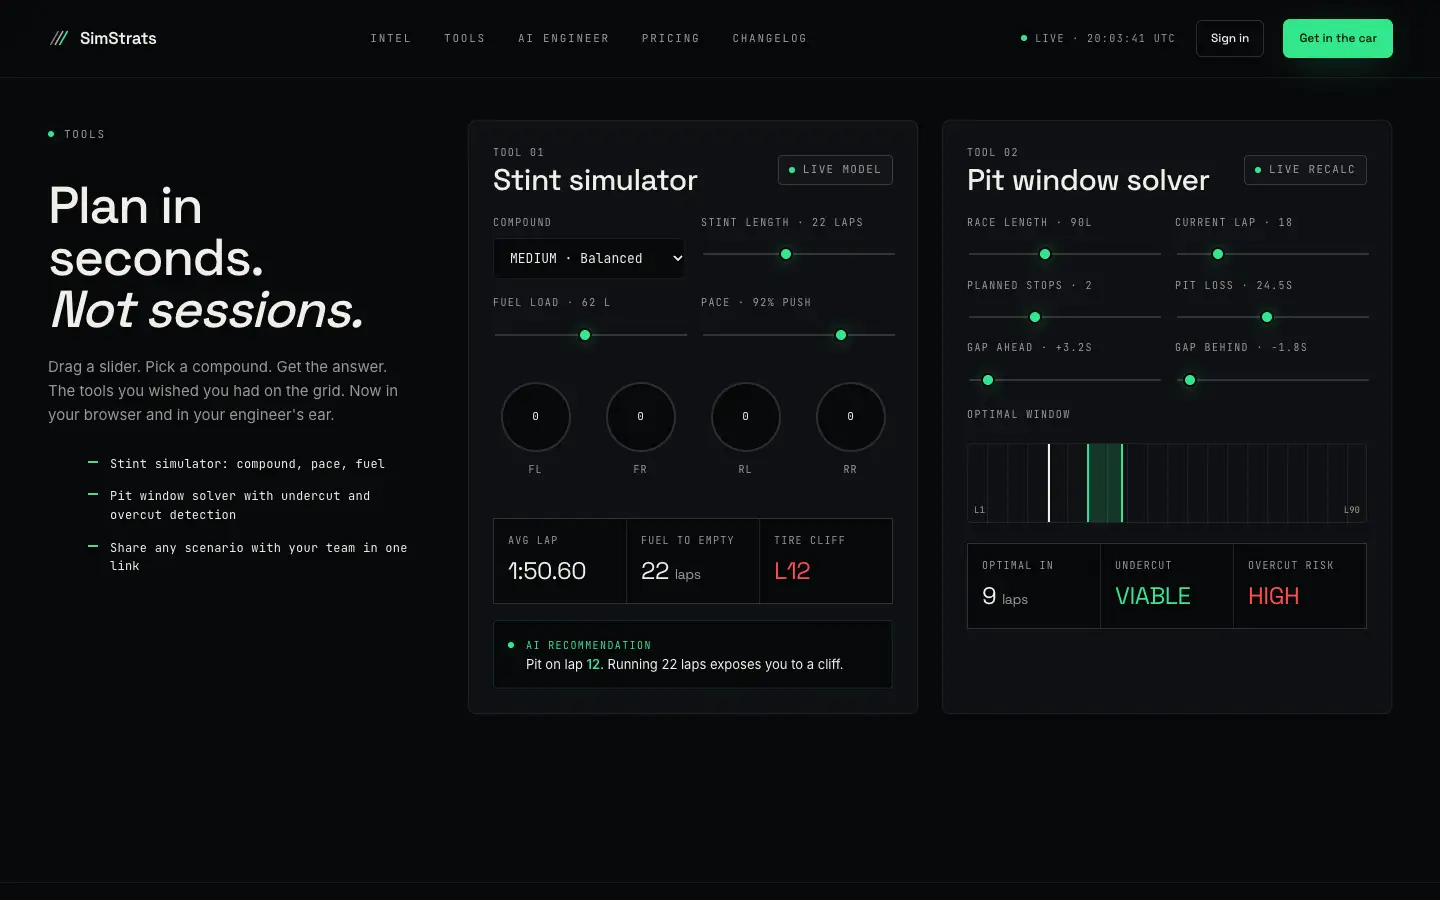The image size is (1440, 900).
Task: Click the FR tire wear gauge
Action: (x=640, y=417)
